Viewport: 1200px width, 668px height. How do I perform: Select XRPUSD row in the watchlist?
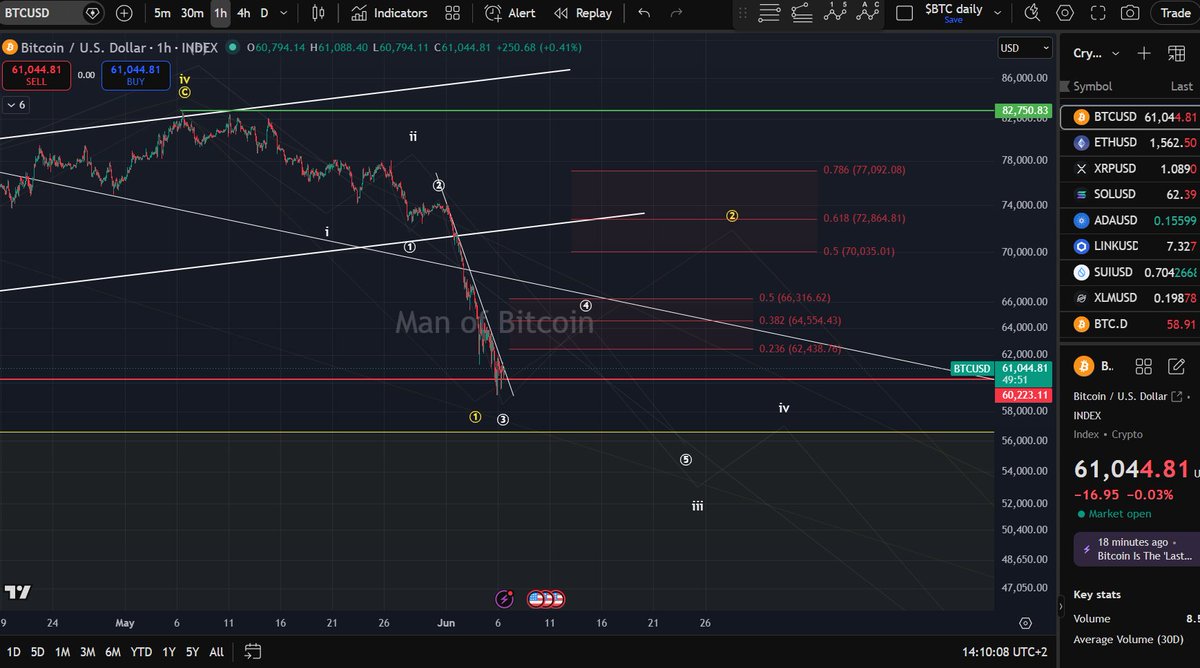coord(1130,169)
